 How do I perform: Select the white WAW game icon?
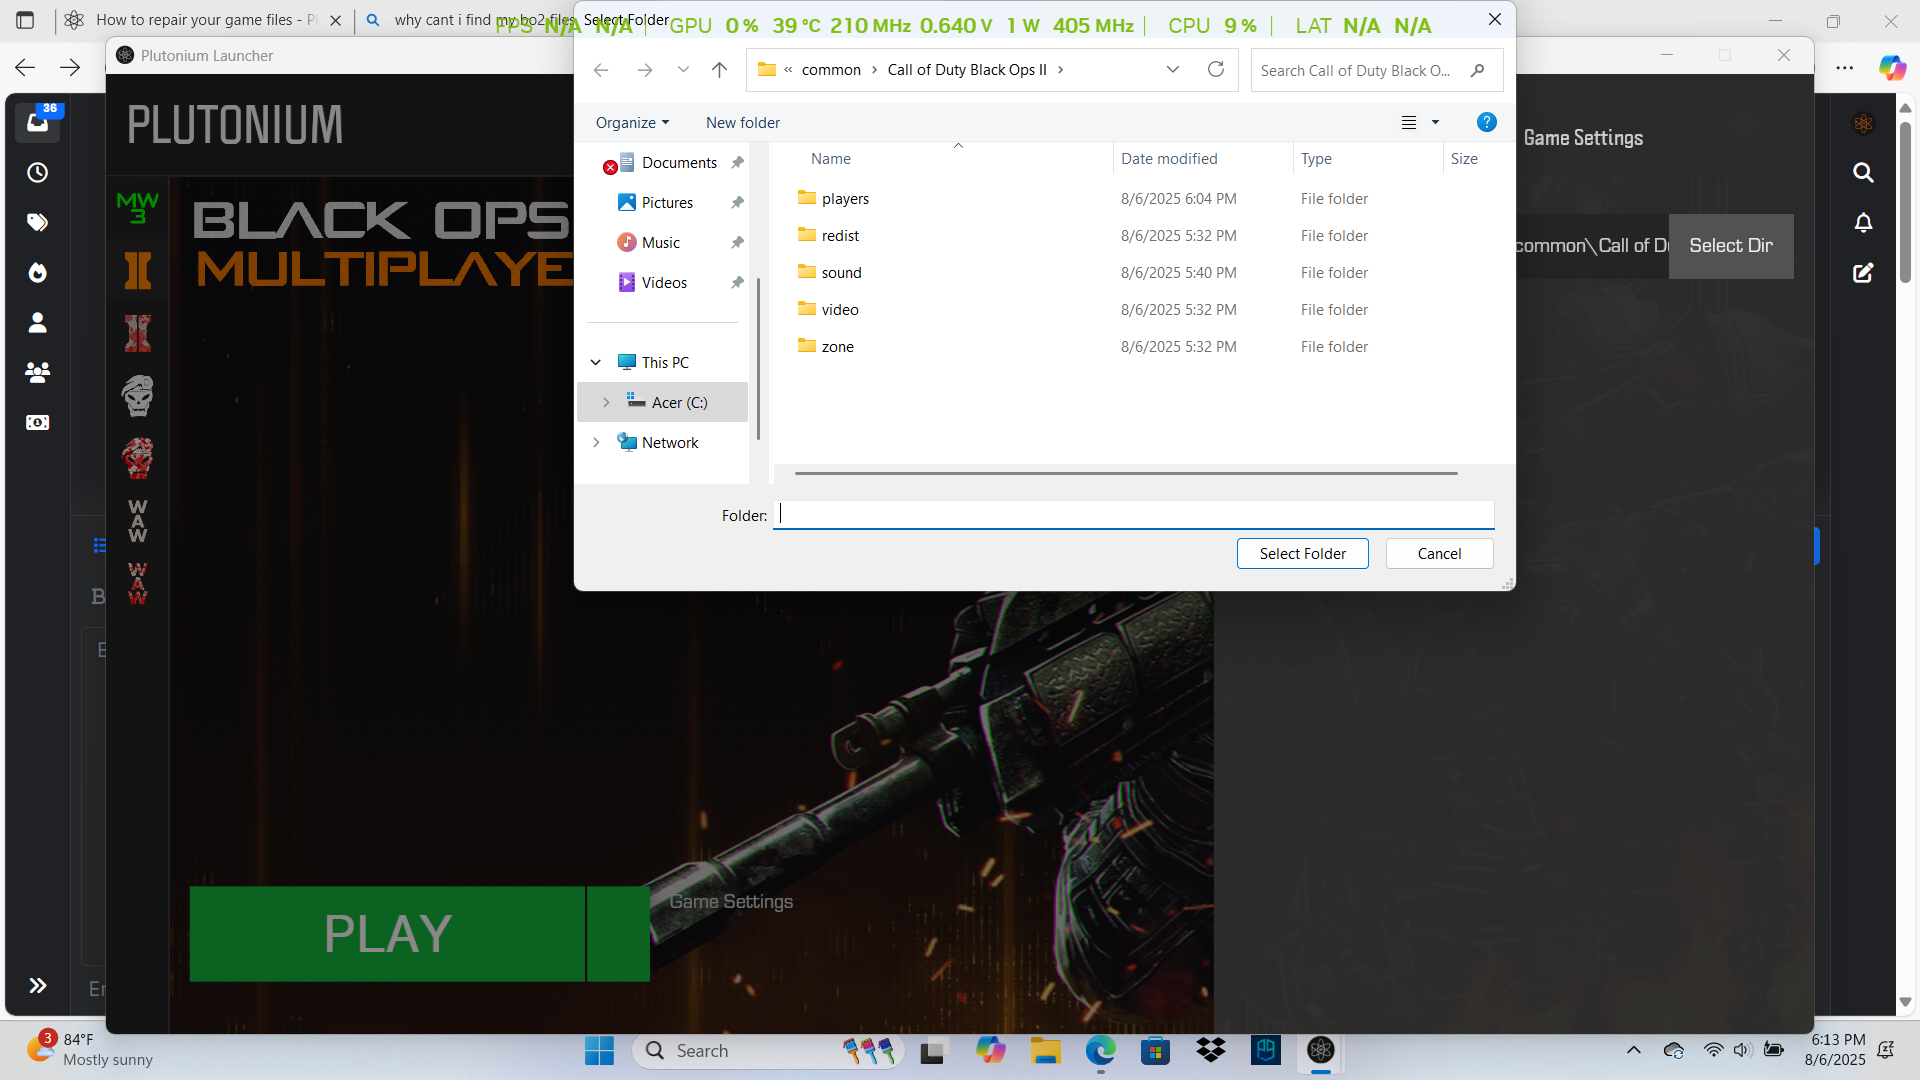pyautogui.click(x=137, y=521)
